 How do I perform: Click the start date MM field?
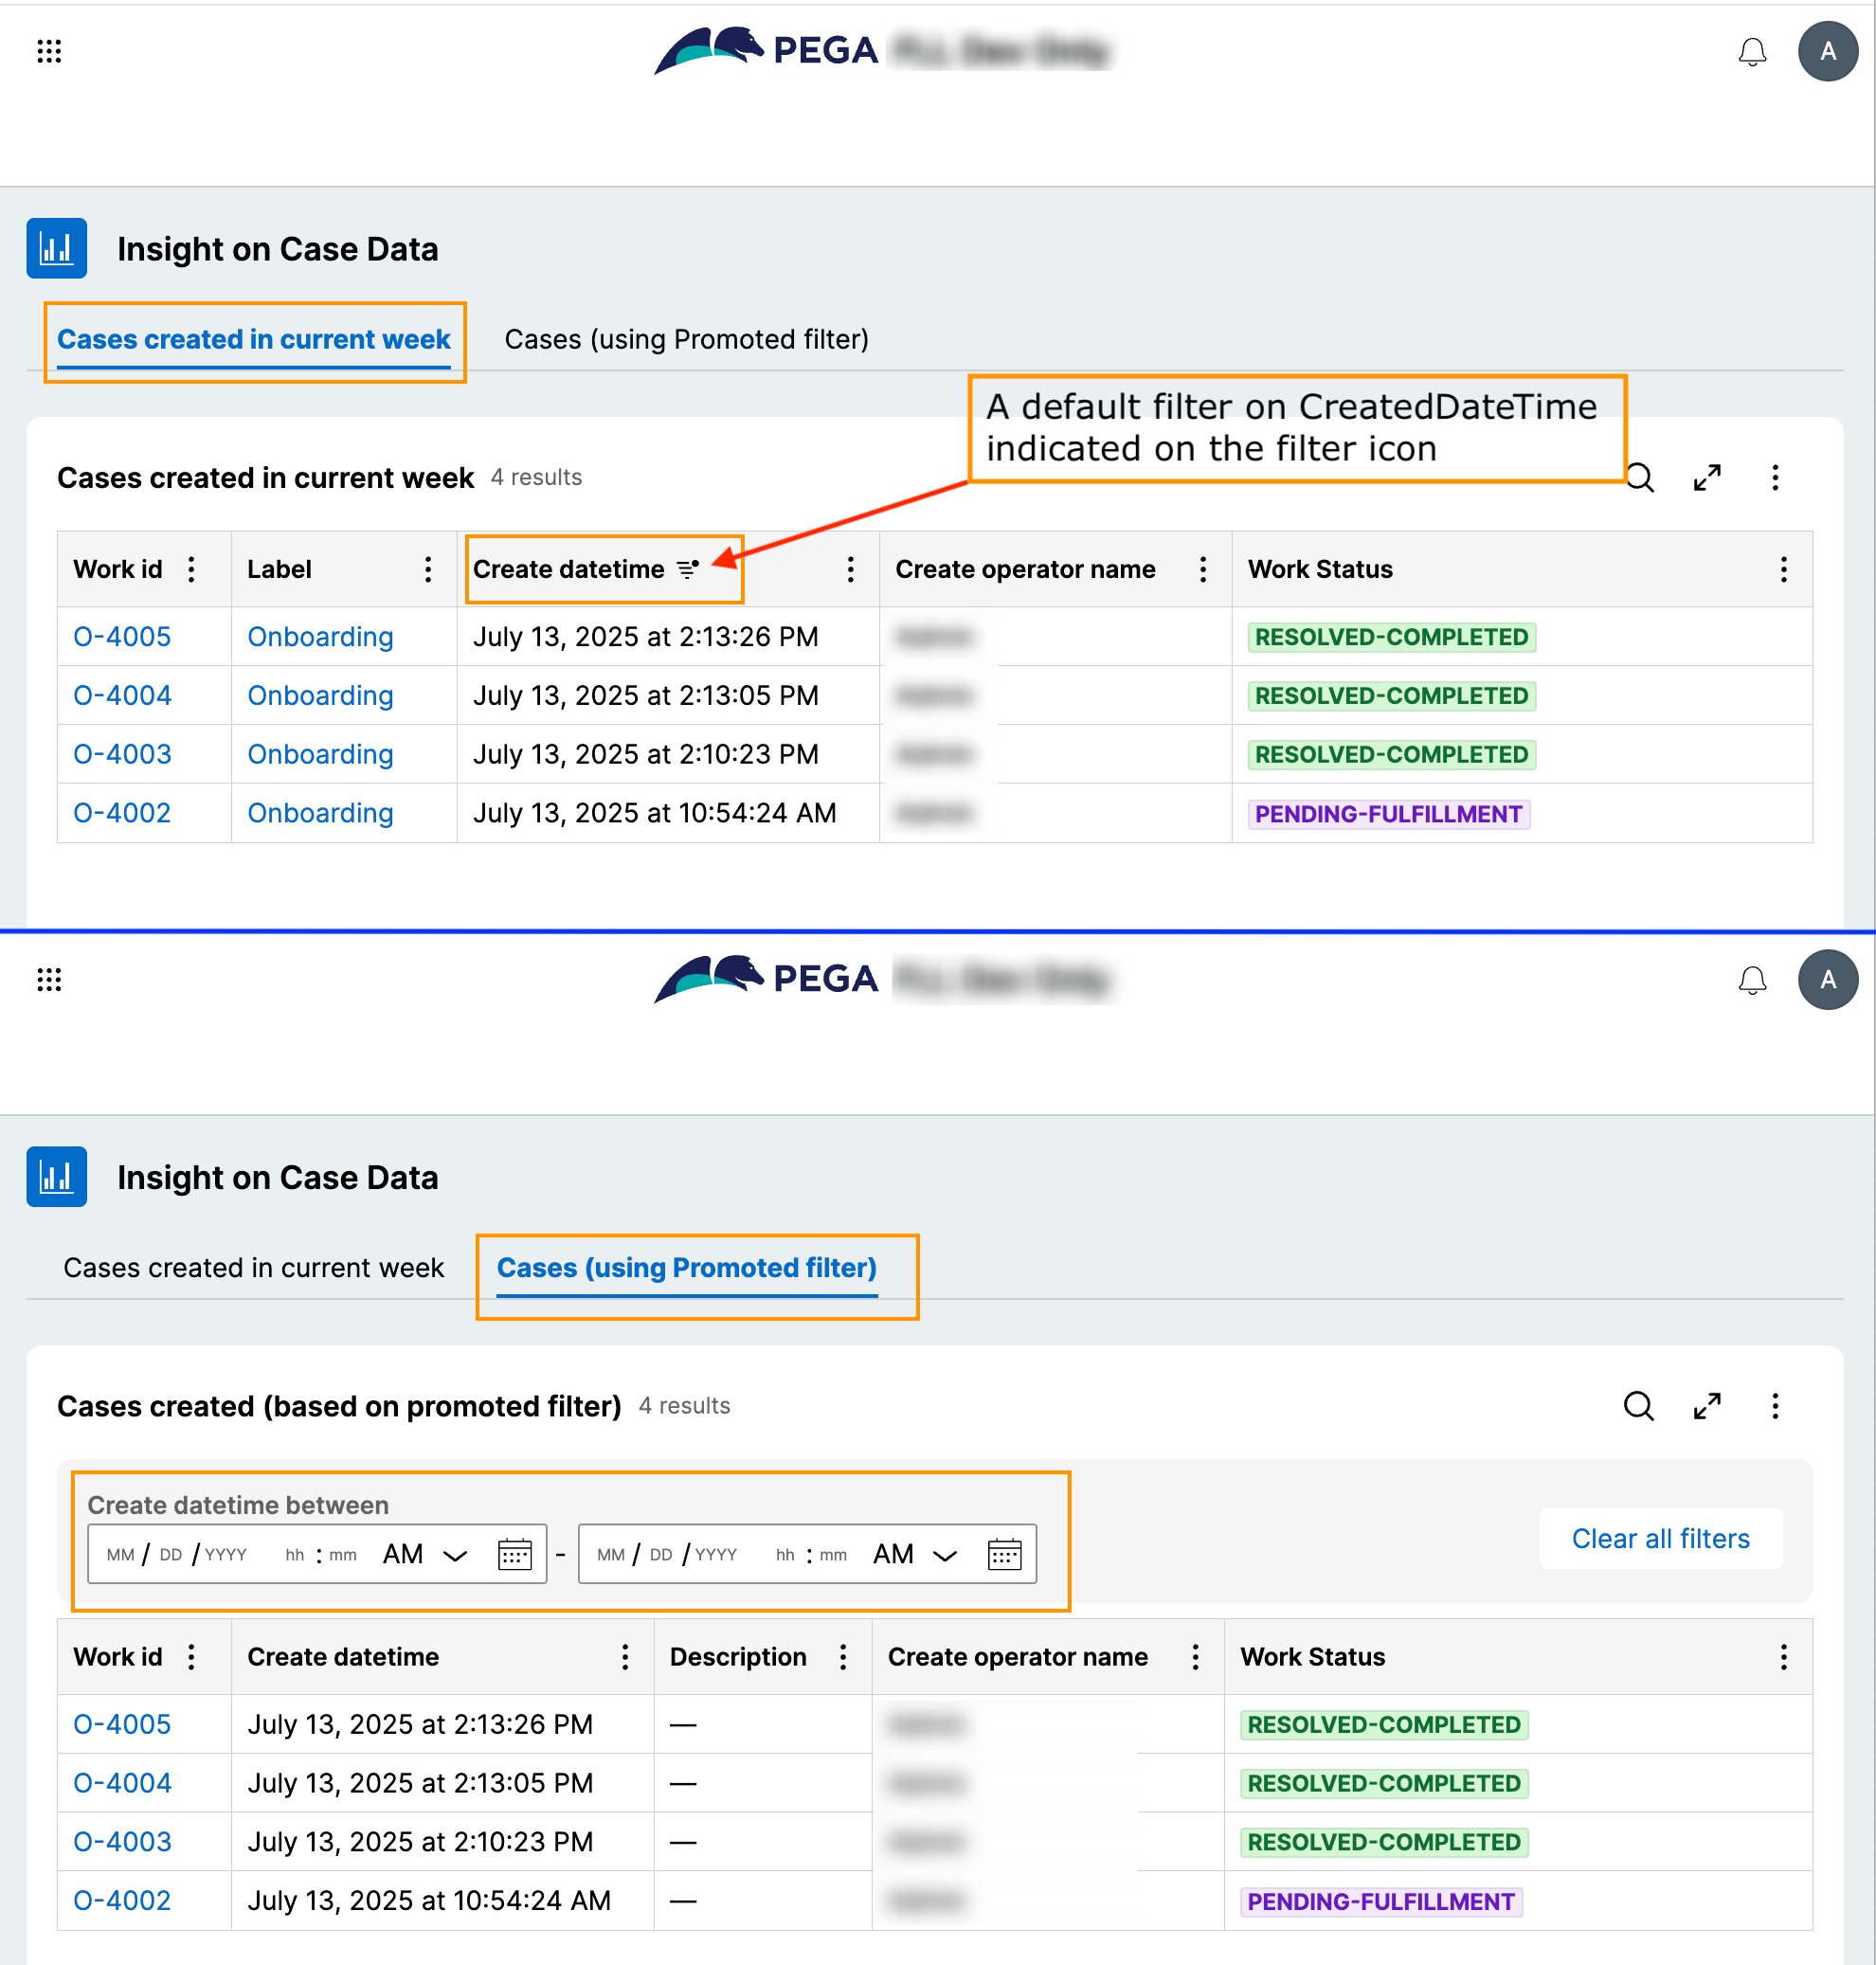[x=120, y=1554]
